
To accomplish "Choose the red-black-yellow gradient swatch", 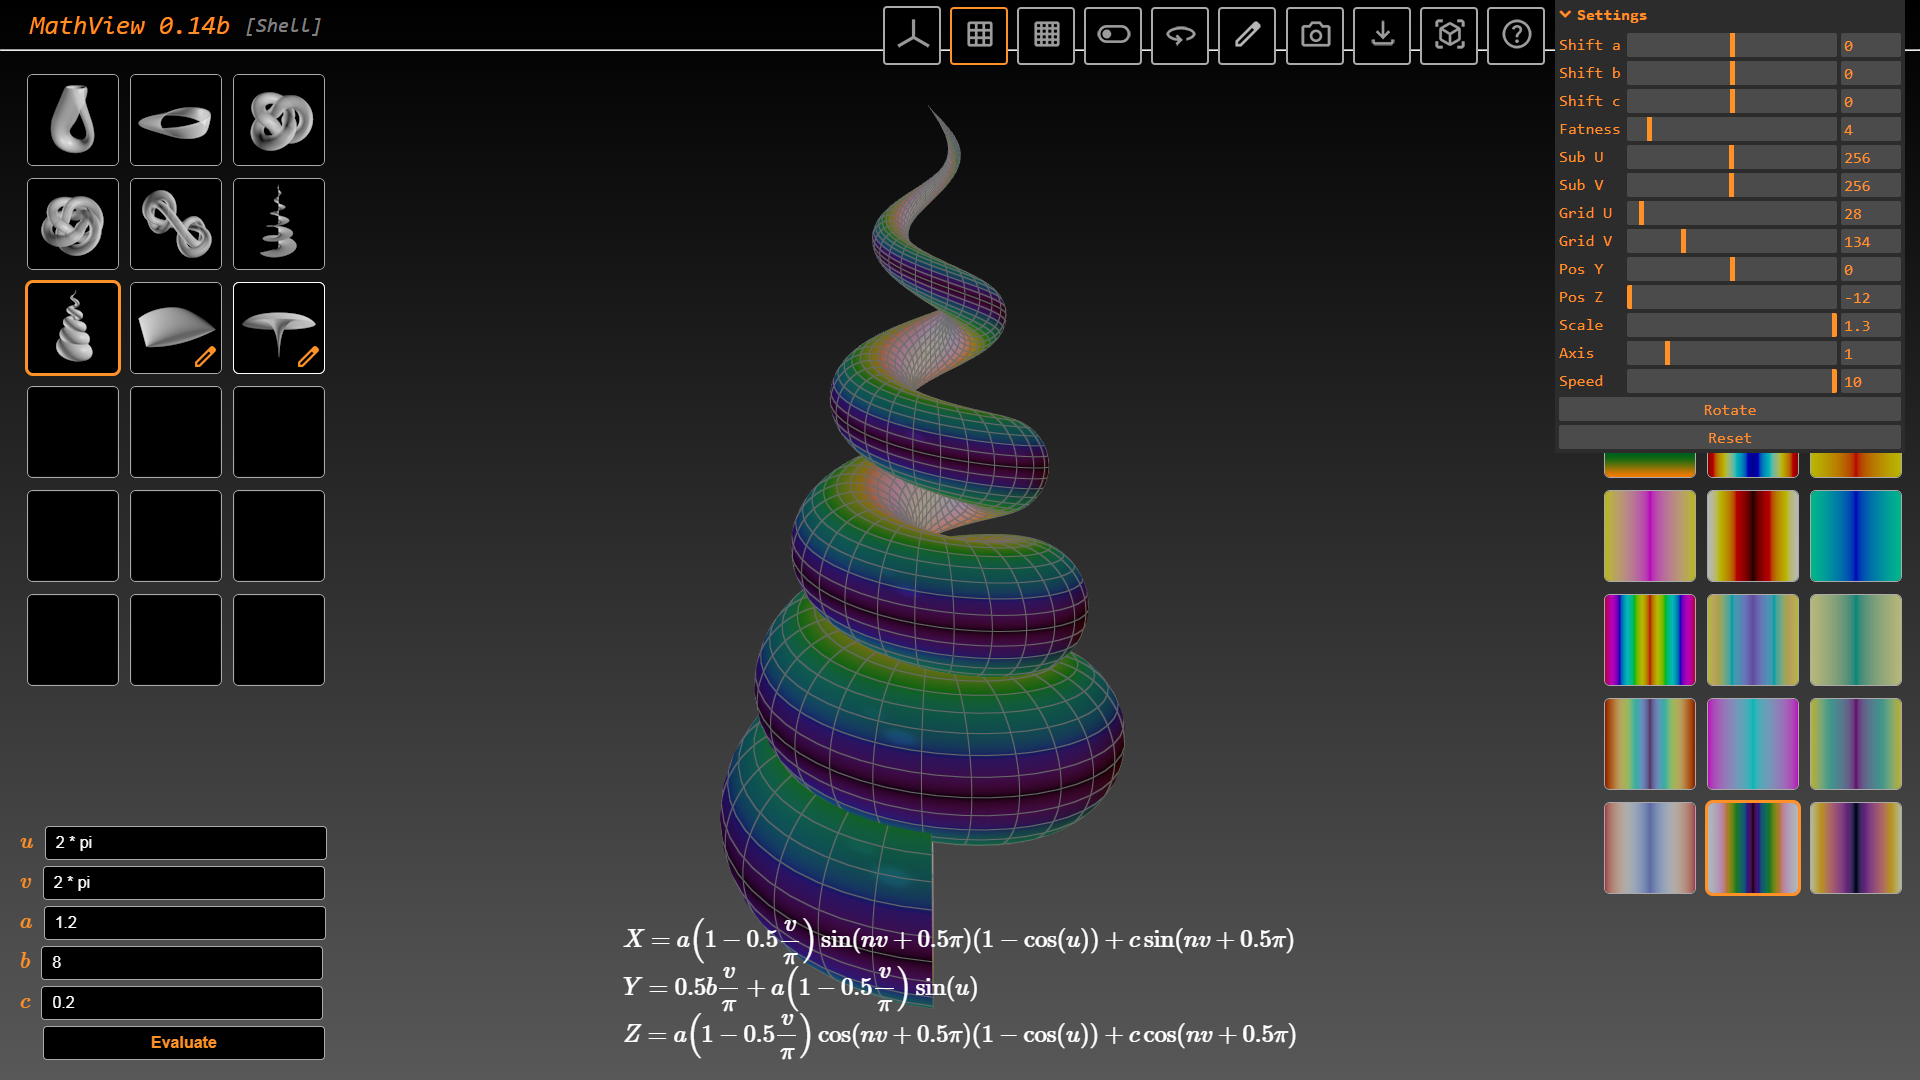I will tap(1752, 536).
